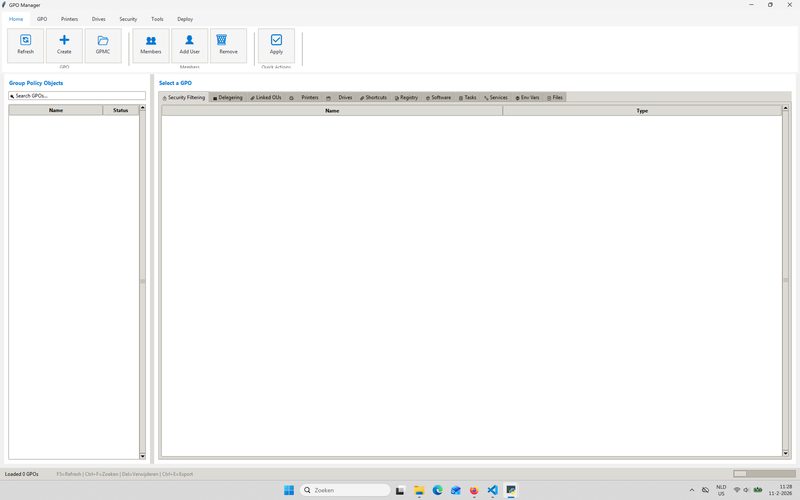Open the Tools ribbon tab

(x=157, y=19)
